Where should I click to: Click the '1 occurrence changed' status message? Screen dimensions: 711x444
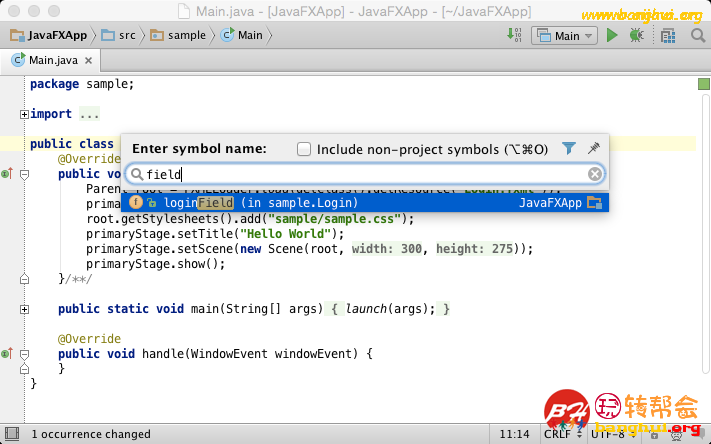pyautogui.click(x=91, y=434)
